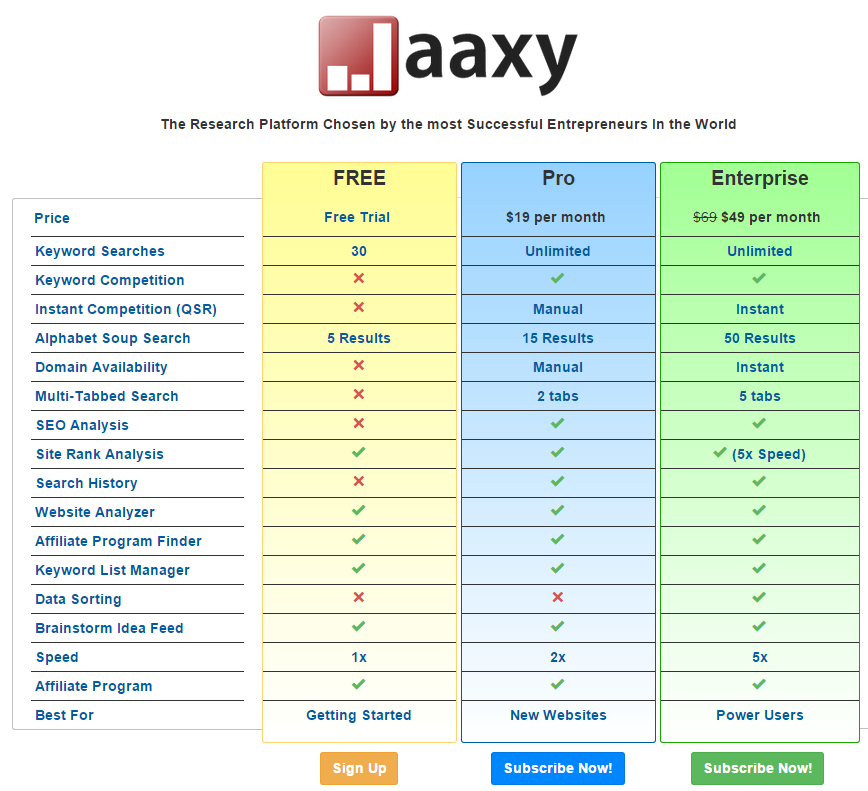Click the Enterprise checkmark for Affiliate Program row
The image size is (868, 791).
[x=759, y=685]
